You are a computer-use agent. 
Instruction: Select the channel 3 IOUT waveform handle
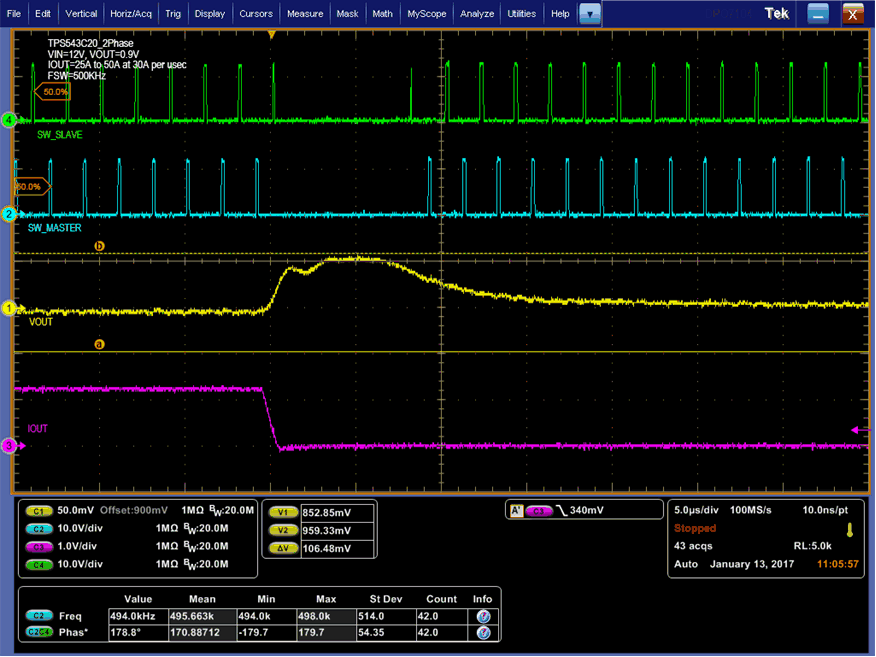(8, 446)
